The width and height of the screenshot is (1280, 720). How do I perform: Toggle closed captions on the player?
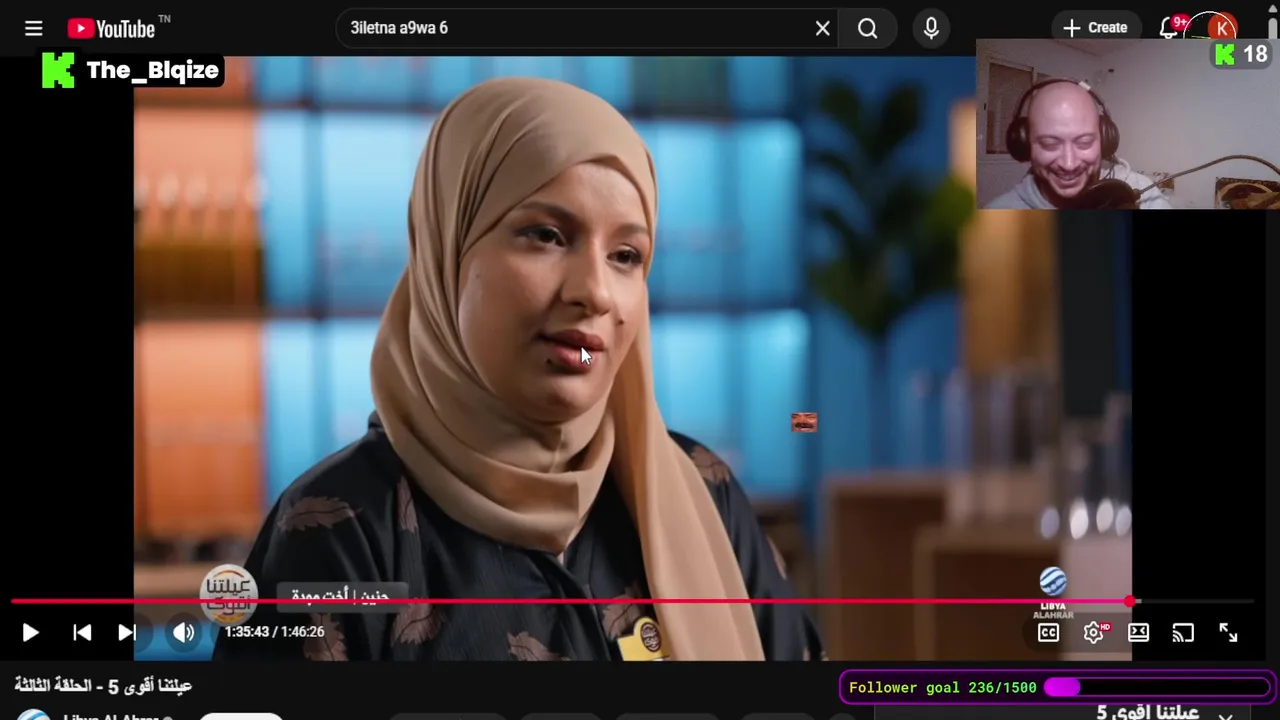[x=1048, y=632]
